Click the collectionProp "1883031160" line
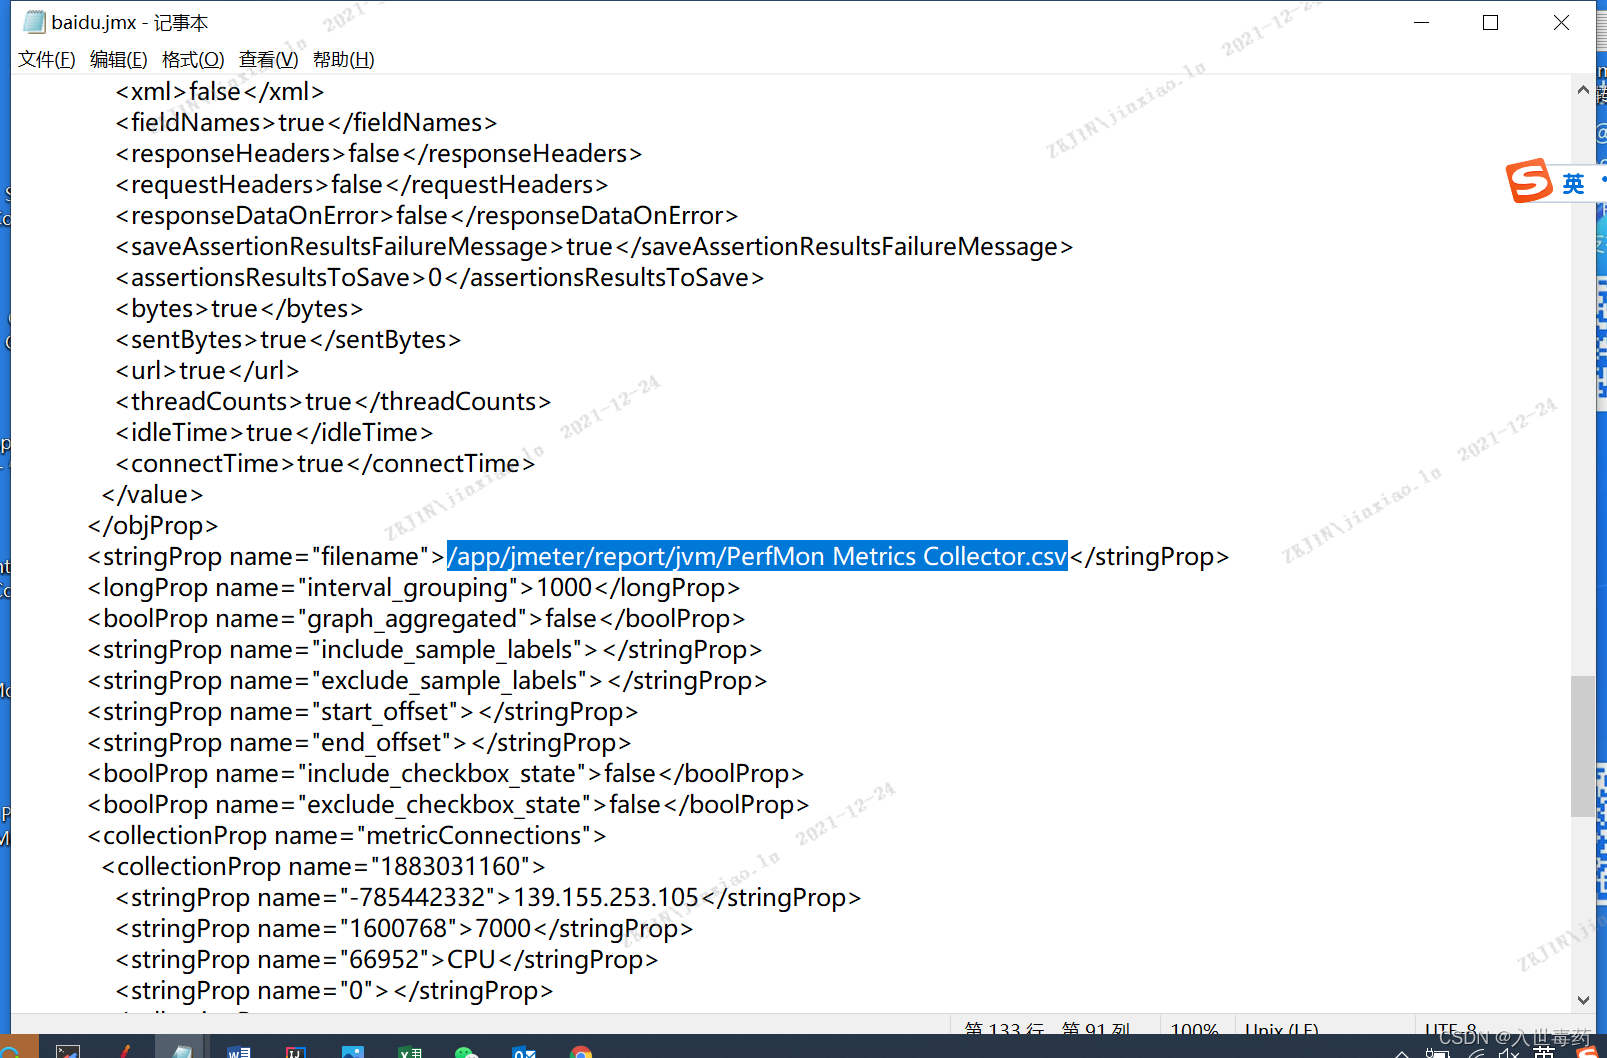 point(324,867)
